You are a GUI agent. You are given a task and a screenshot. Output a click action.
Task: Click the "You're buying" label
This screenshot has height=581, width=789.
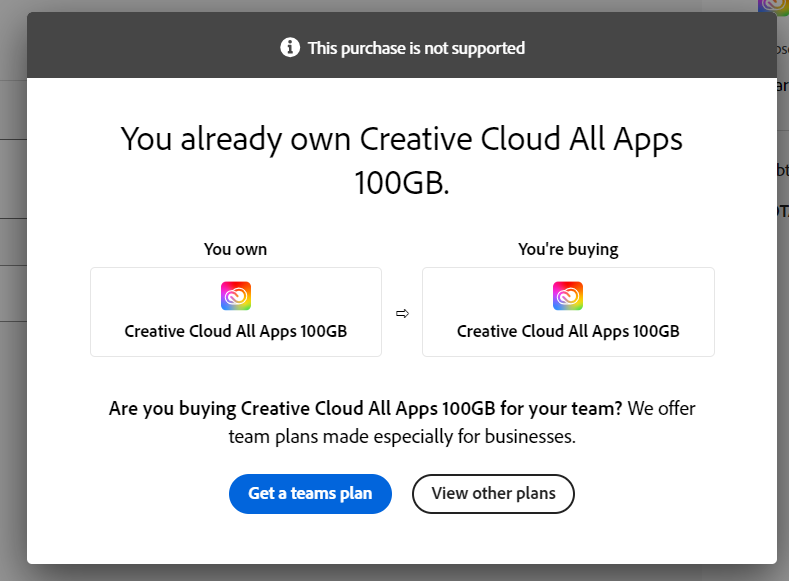(x=568, y=249)
